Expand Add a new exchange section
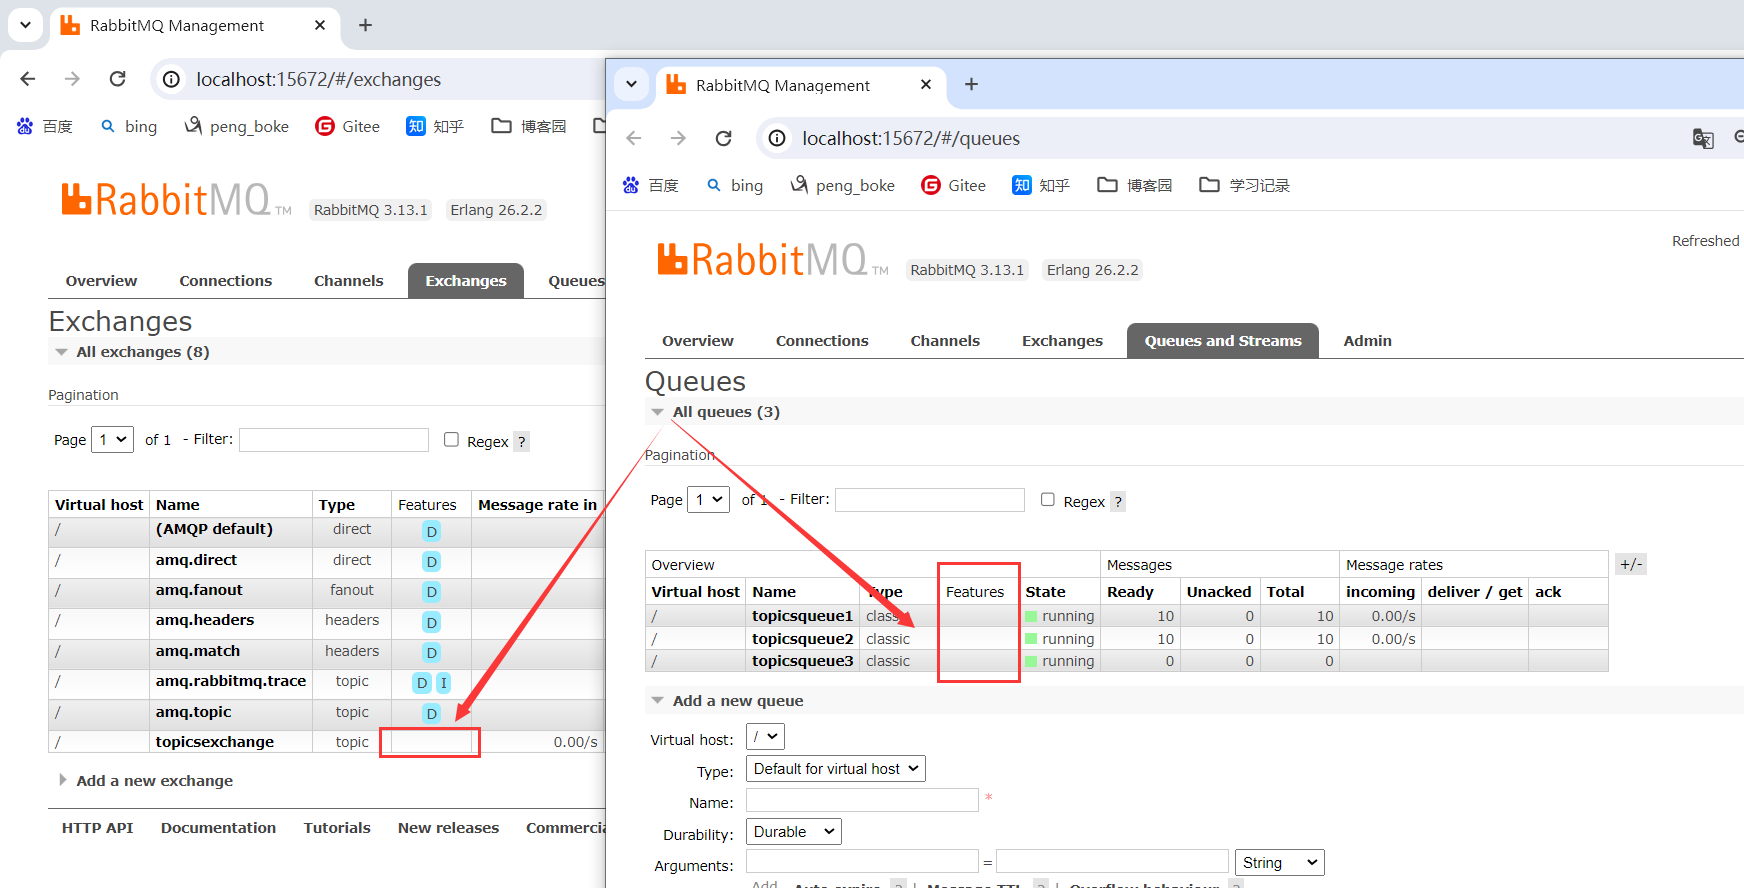Viewport: 1744px width, 888px height. point(146,781)
